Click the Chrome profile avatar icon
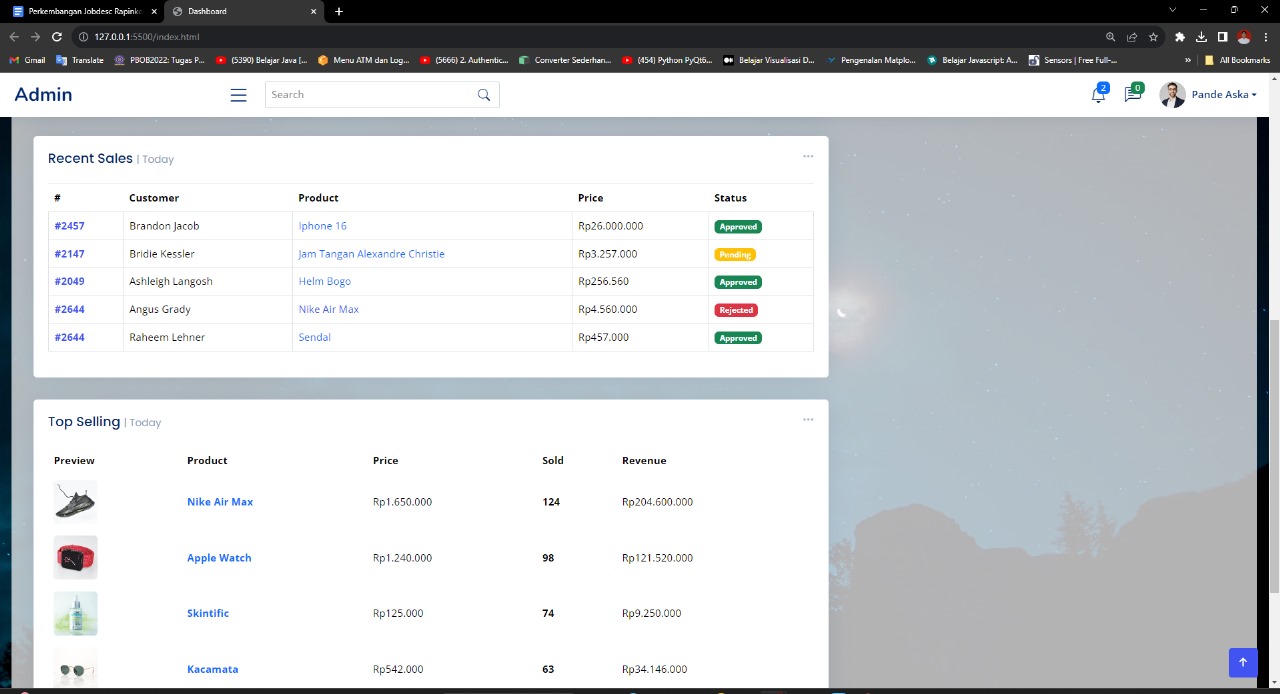The width and height of the screenshot is (1280, 694). [x=1243, y=36]
